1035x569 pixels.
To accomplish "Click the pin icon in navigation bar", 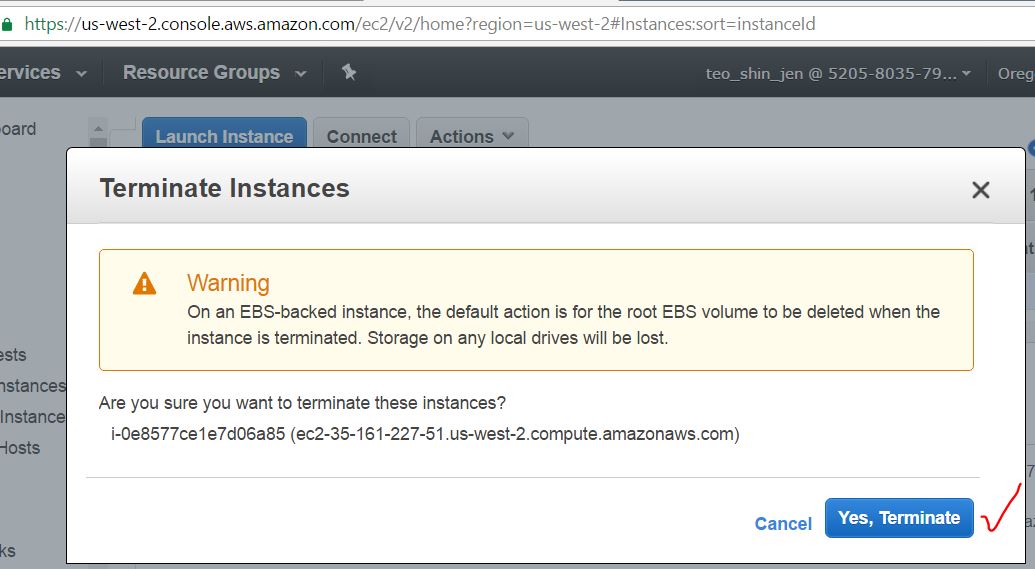I will (x=349, y=72).
